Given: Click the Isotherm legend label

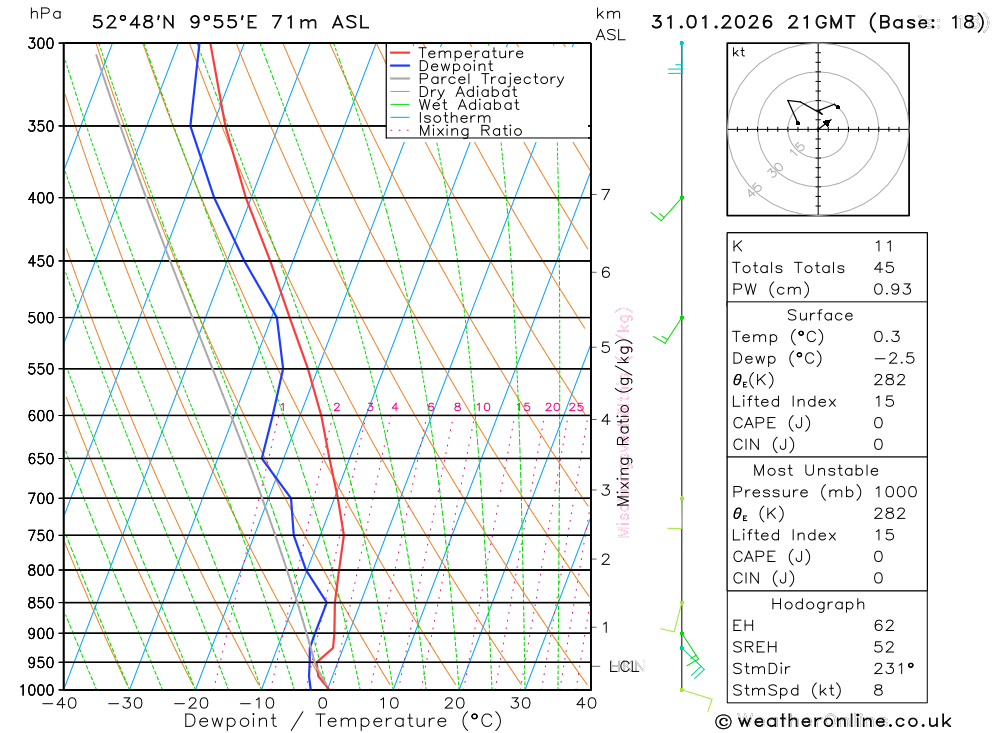Looking at the screenshot, I should point(455,118).
